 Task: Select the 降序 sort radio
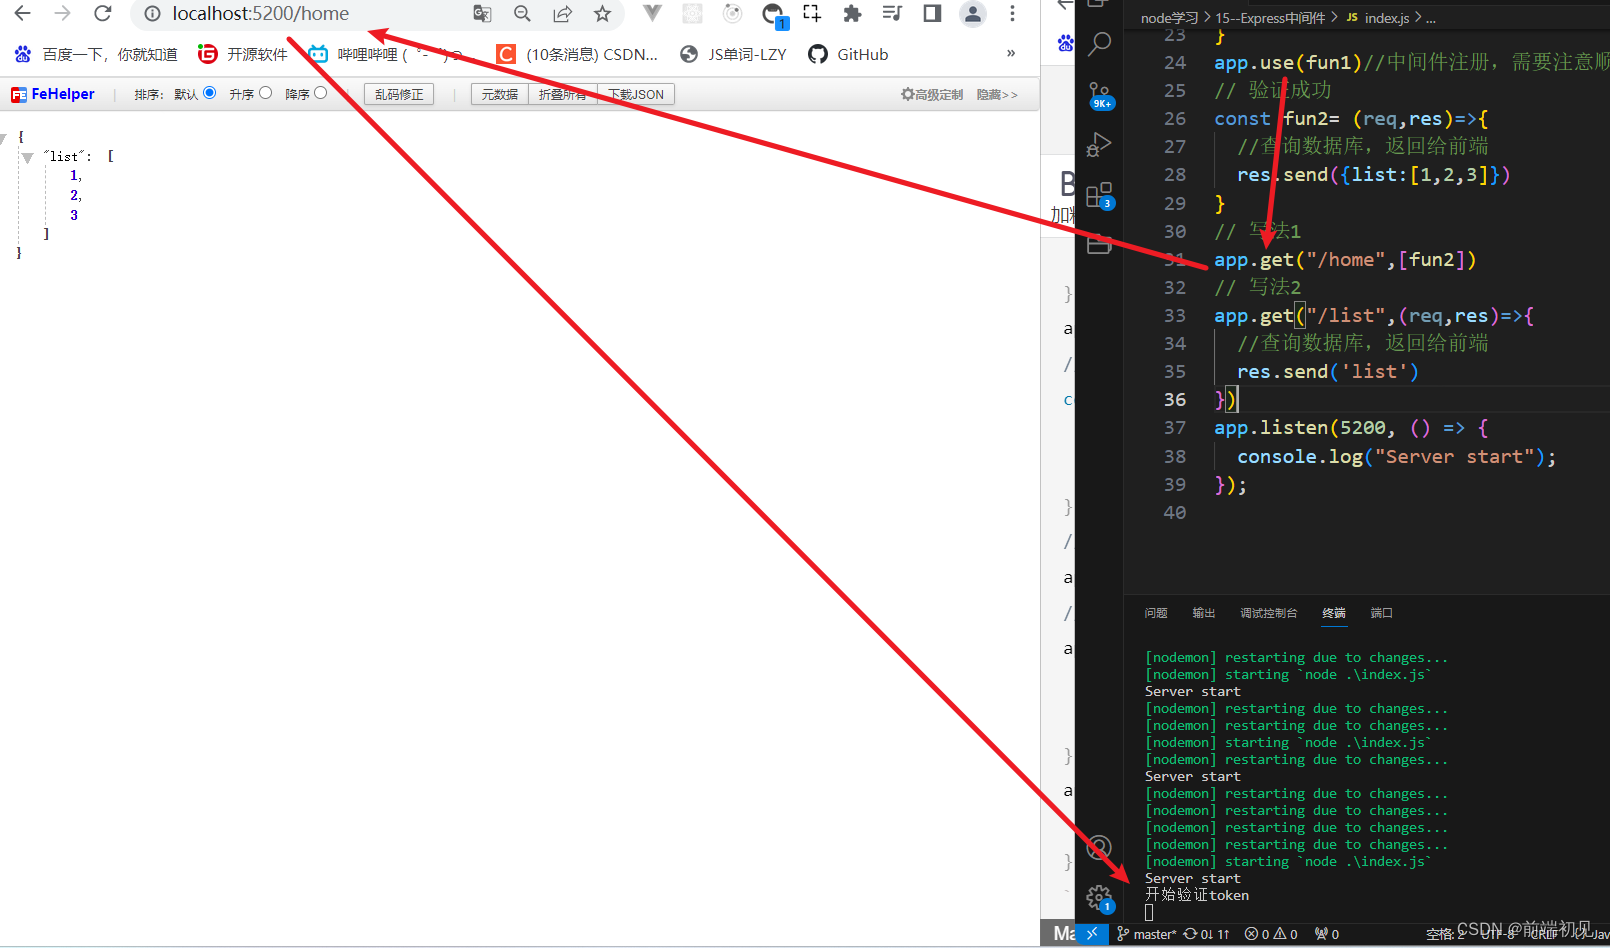pyautogui.click(x=320, y=93)
